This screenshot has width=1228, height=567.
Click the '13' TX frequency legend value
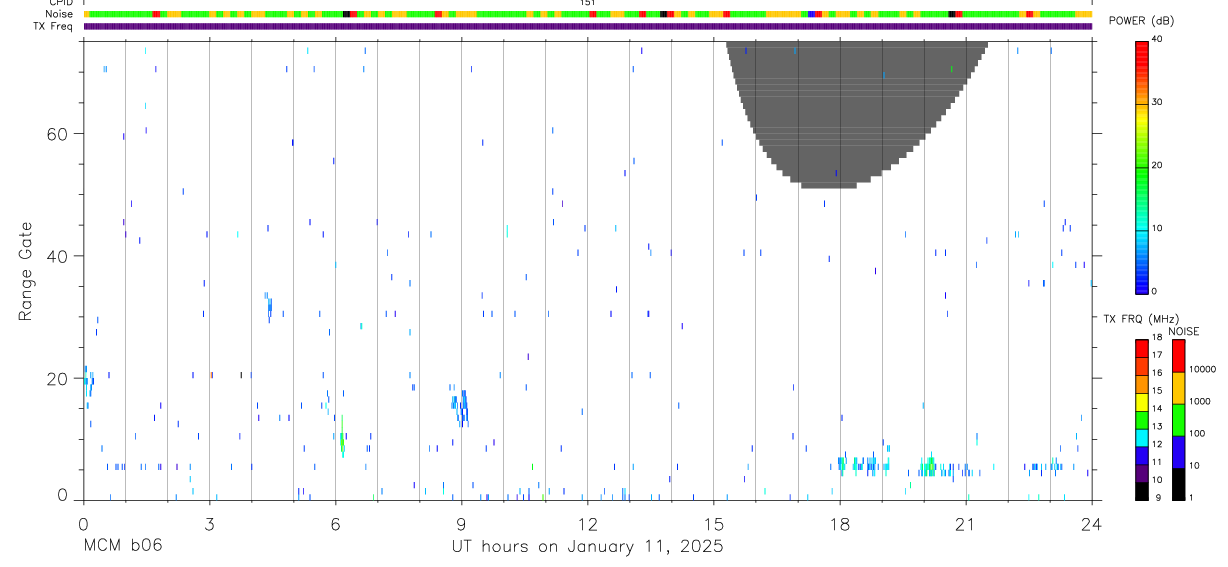coord(1156,426)
